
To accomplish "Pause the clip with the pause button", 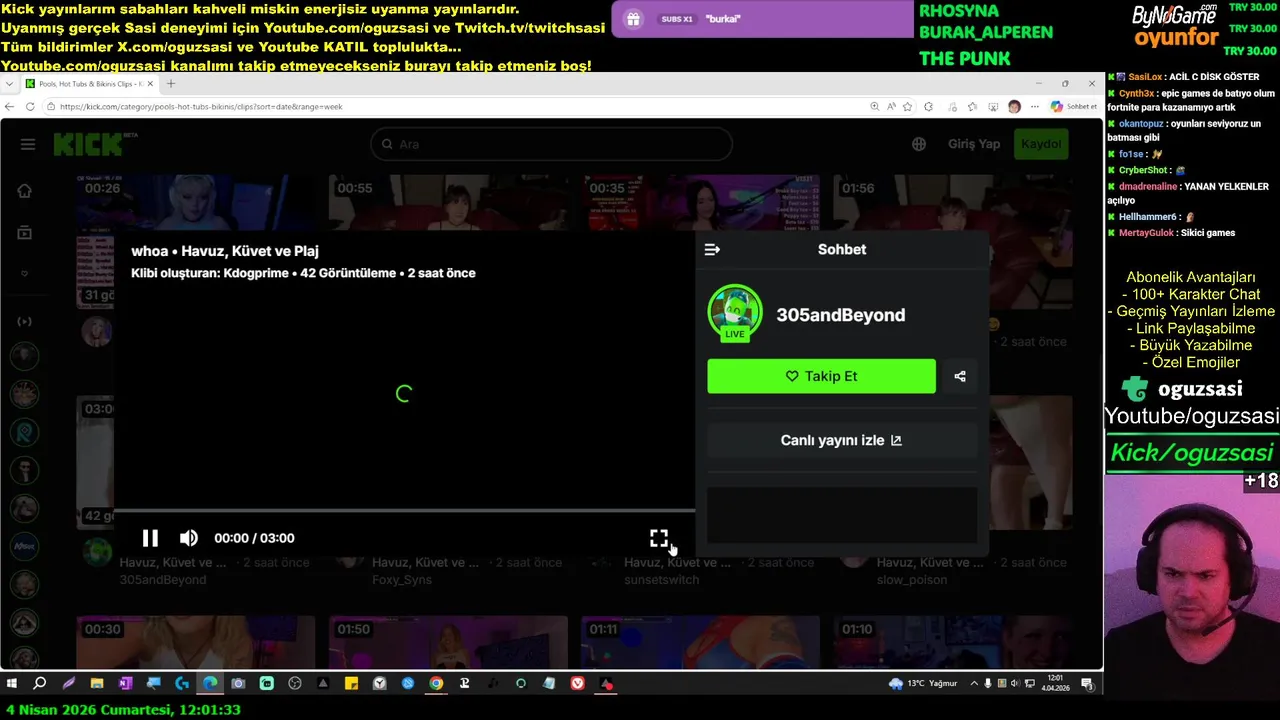I will (x=150, y=538).
